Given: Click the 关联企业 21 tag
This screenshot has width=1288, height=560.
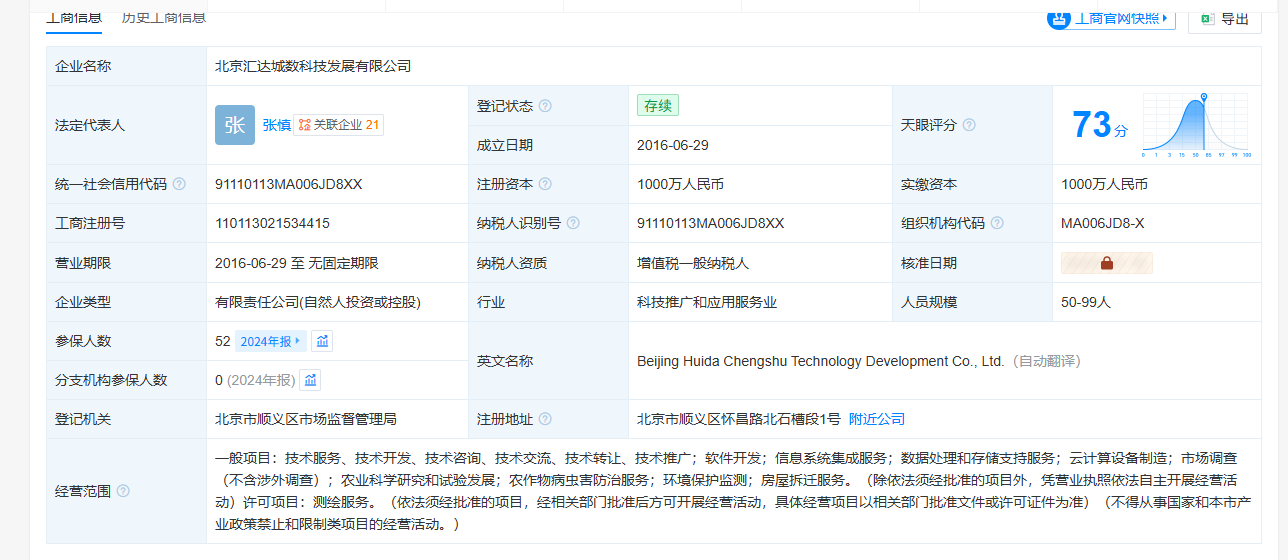Looking at the screenshot, I should [x=339, y=125].
